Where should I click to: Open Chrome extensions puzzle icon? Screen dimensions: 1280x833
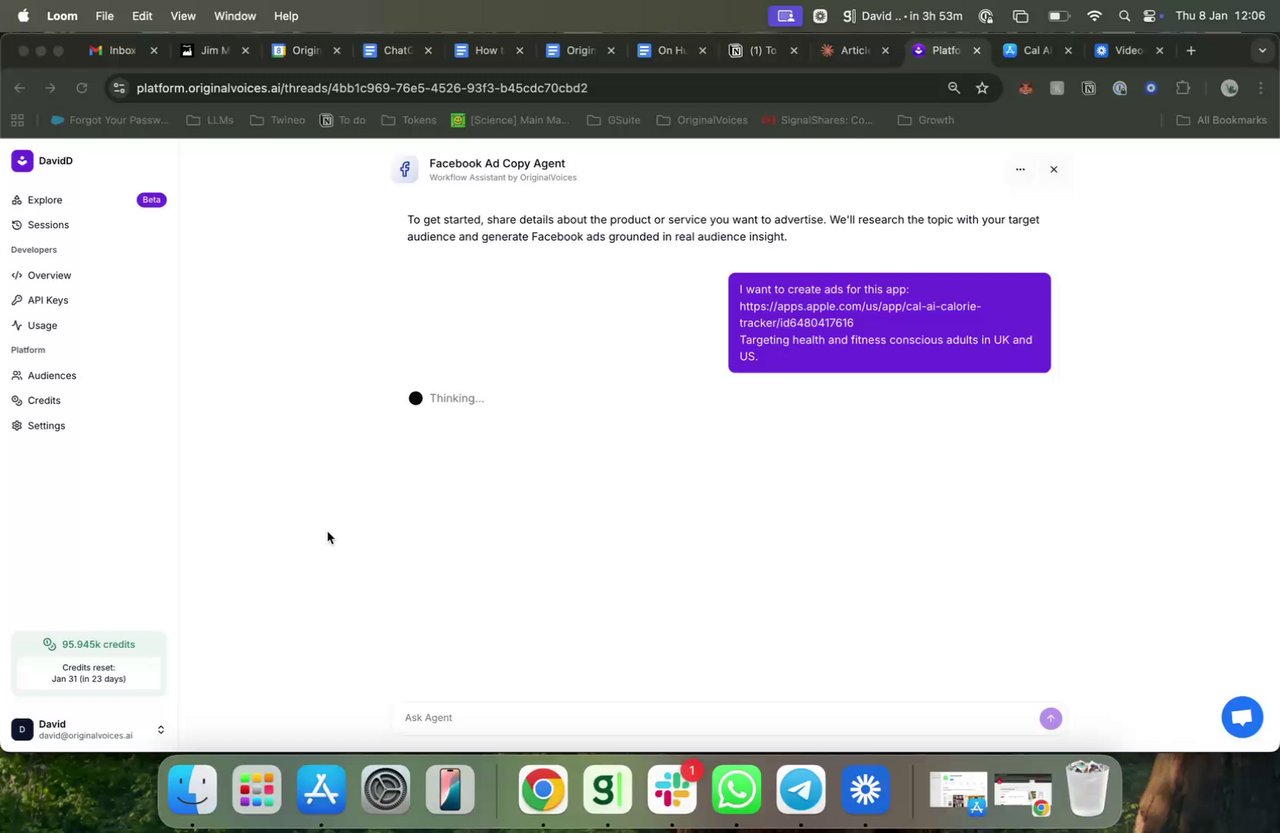(1183, 88)
